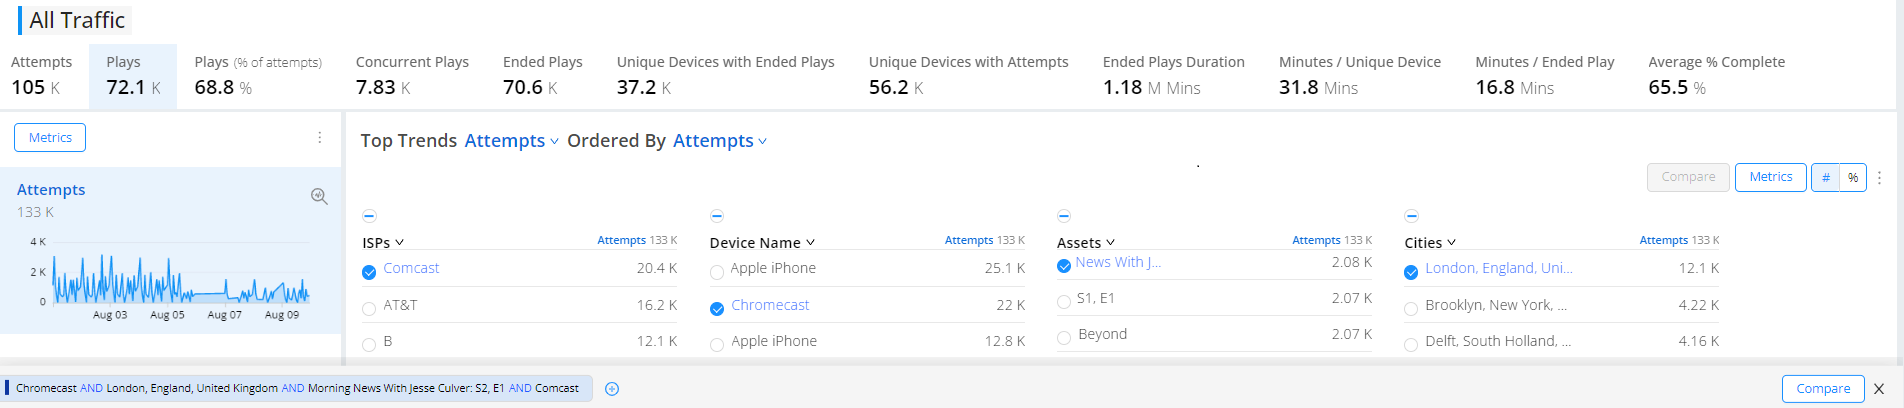The image size is (1904, 408).
Task: Collapse the Assets column minus icon
Action: pyautogui.click(x=1064, y=216)
